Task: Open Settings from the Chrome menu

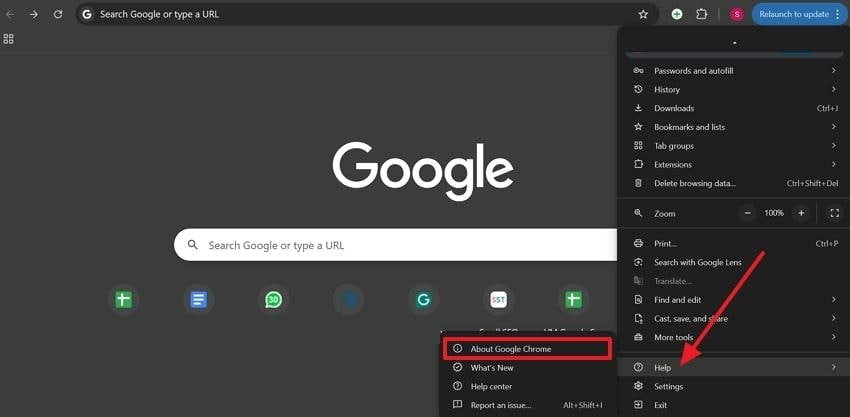Action: [x=734, y=387]
